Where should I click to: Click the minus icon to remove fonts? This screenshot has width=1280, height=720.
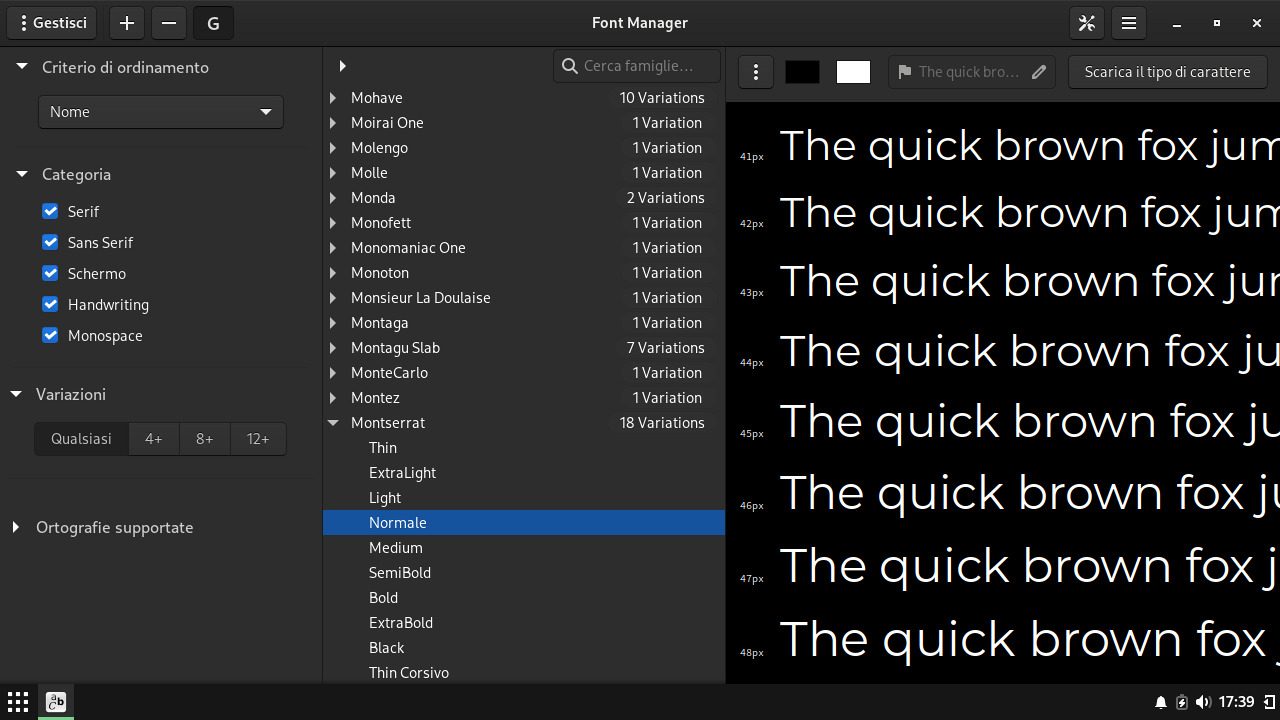169,23
